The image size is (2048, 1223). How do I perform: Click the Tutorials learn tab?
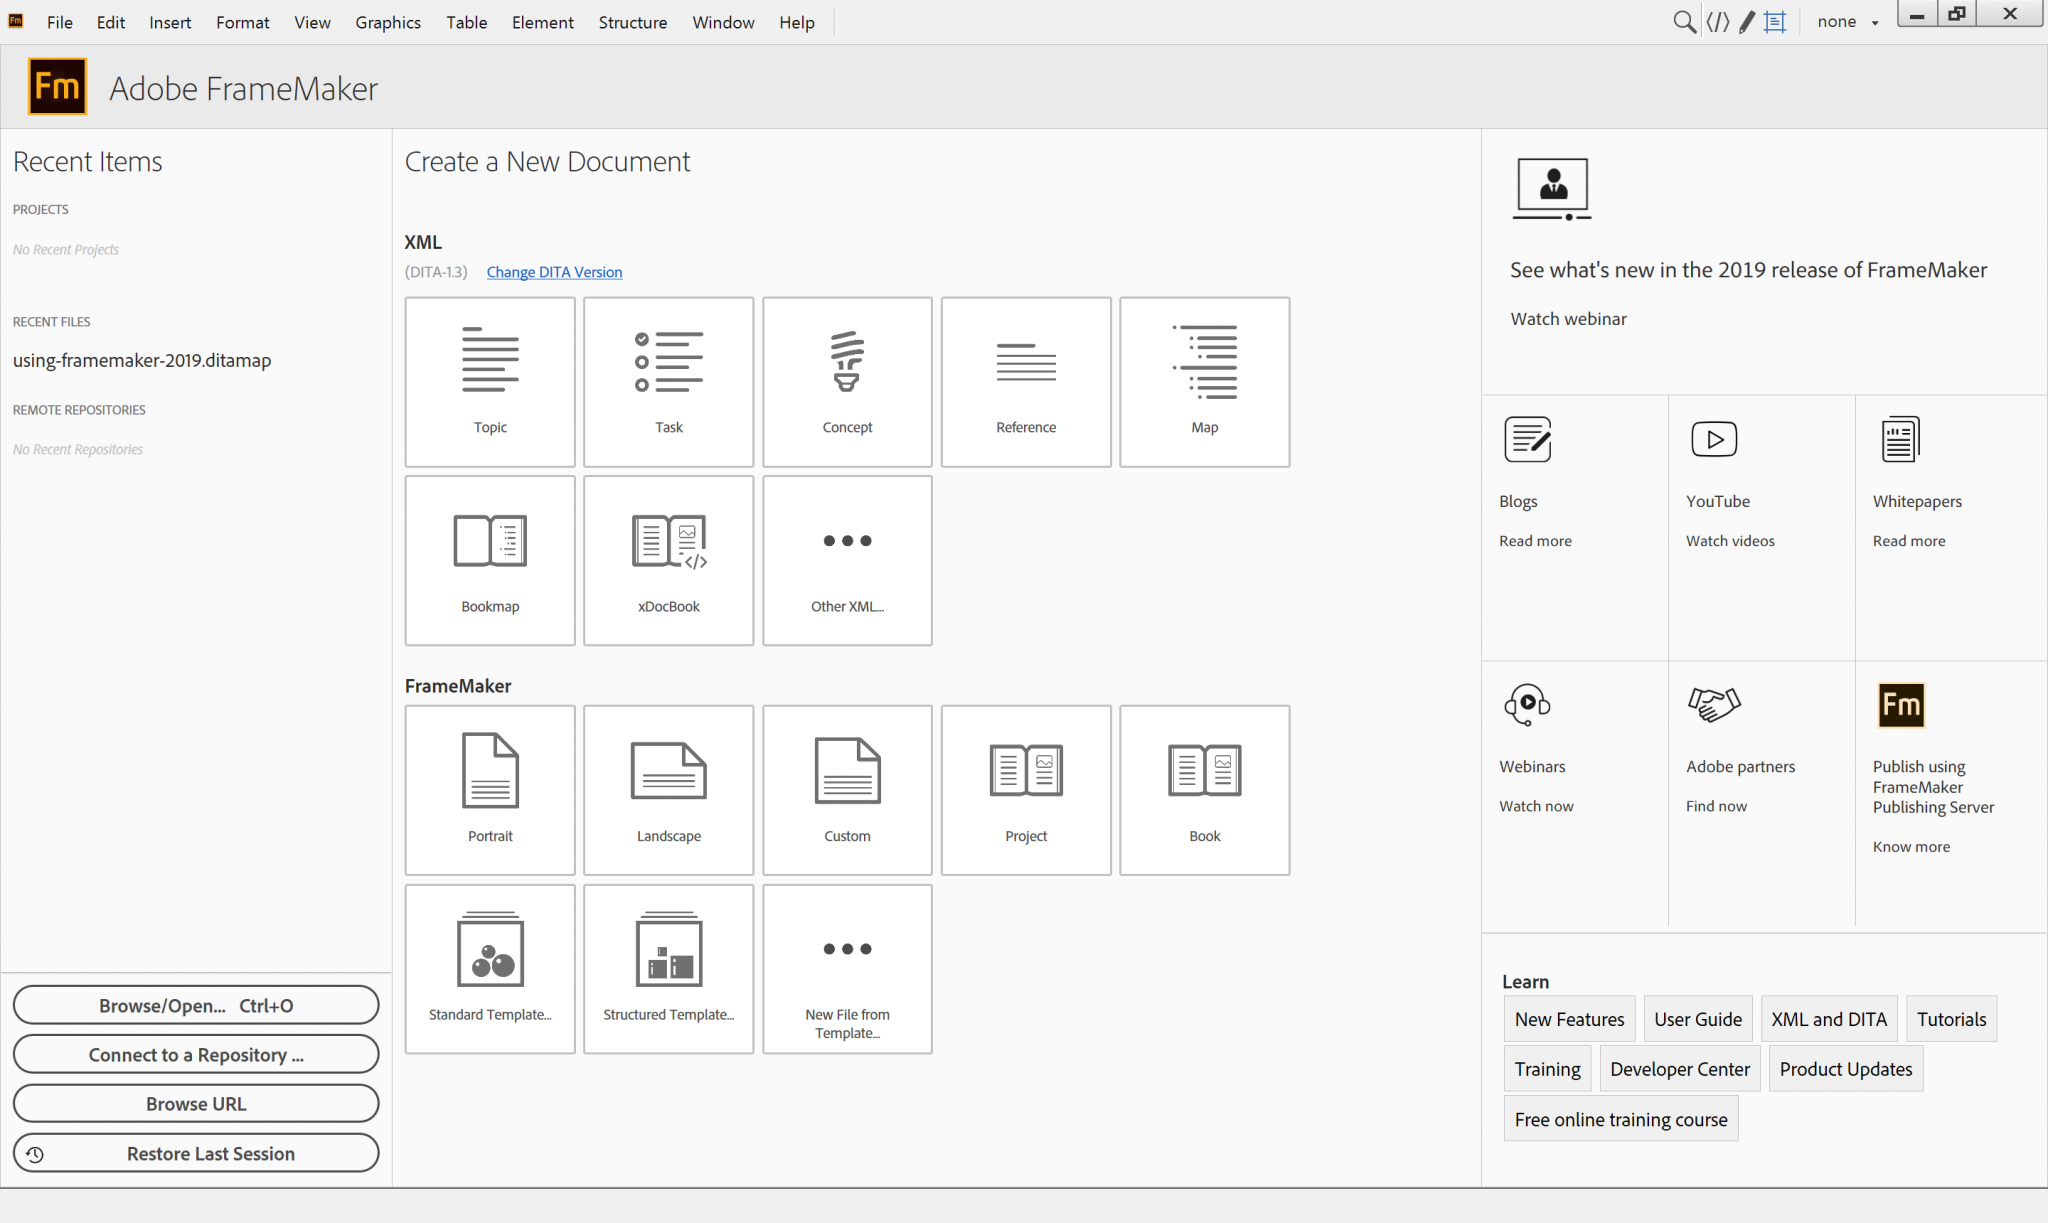click(x=1952, y=1019)
